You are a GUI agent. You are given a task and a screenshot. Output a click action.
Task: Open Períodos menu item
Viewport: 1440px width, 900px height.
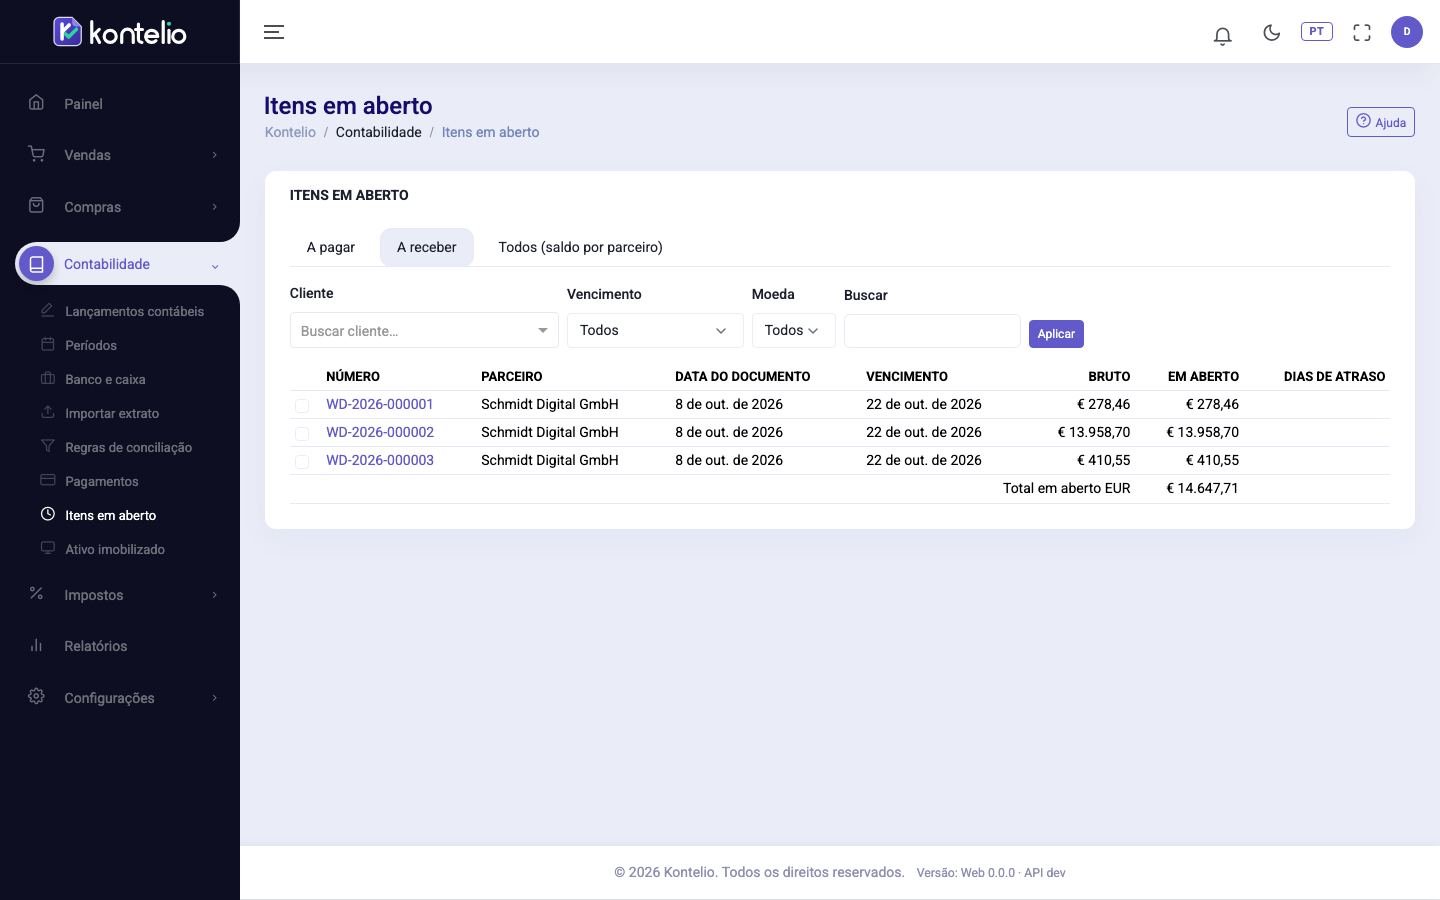91,345
